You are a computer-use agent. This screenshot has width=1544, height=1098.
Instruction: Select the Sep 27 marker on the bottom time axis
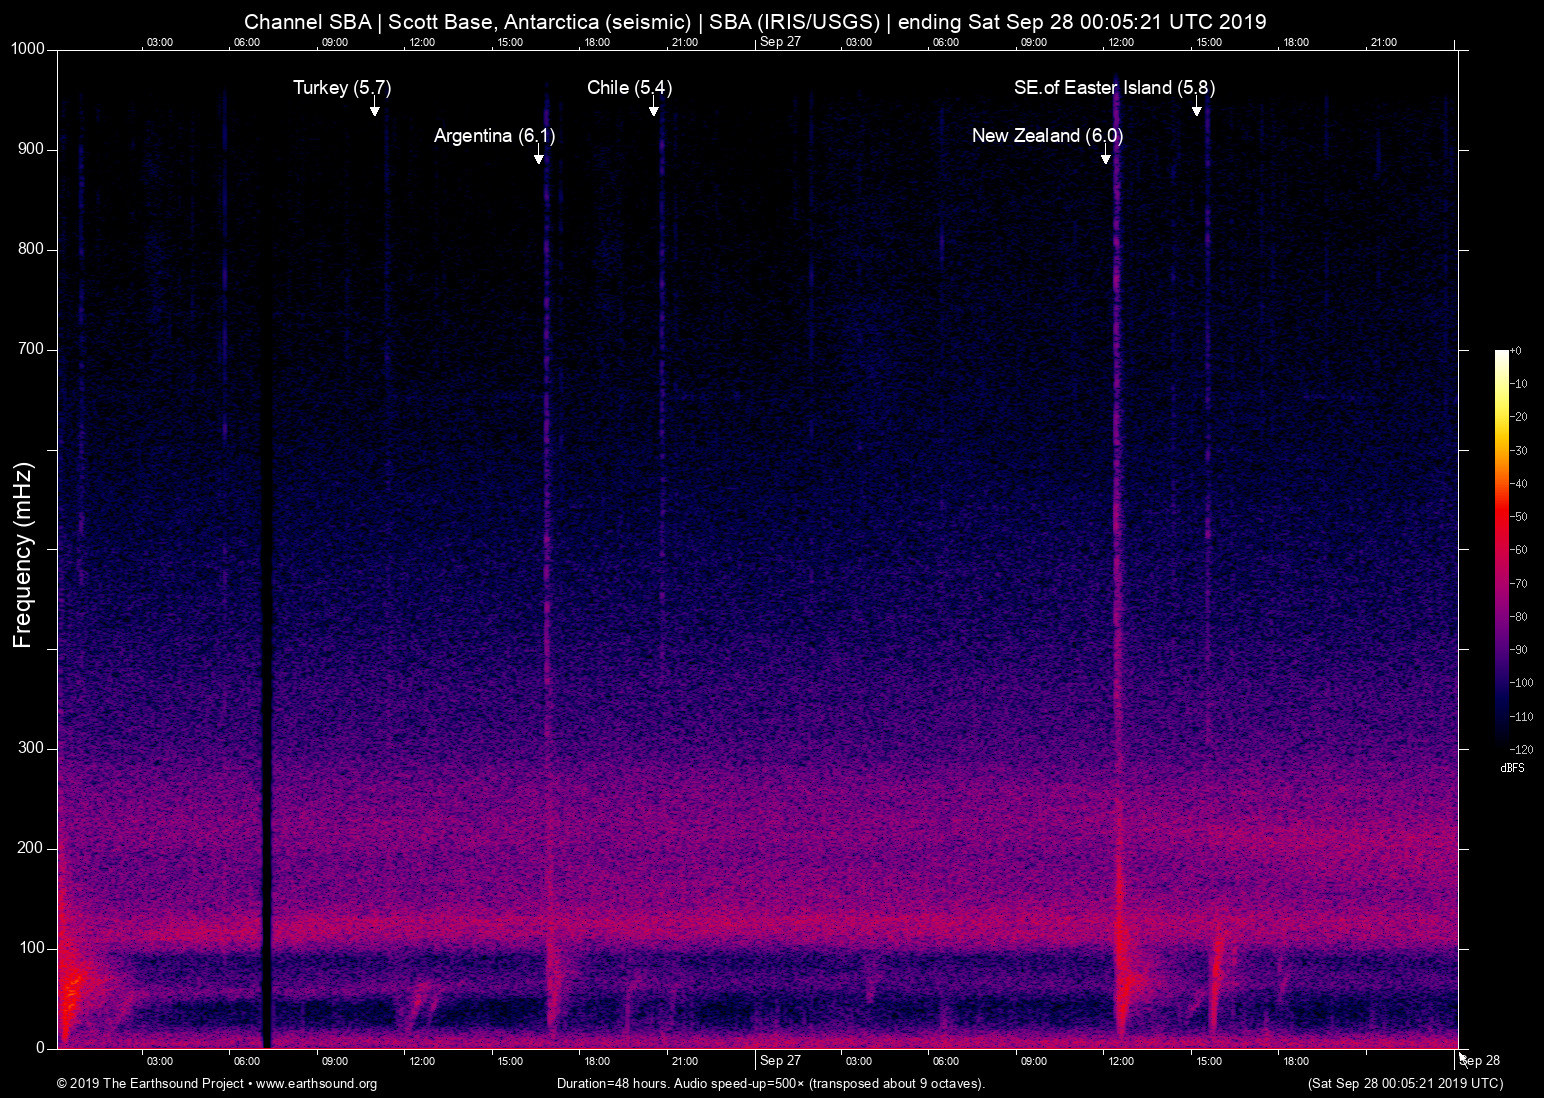(780, 1061)
